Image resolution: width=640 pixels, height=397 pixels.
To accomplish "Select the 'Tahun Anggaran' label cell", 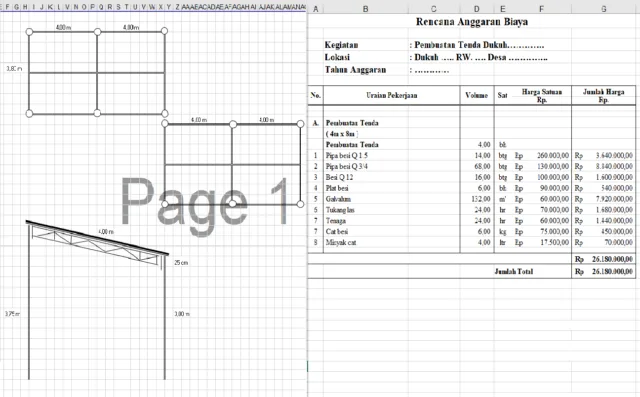I will (x=355, y=69).
